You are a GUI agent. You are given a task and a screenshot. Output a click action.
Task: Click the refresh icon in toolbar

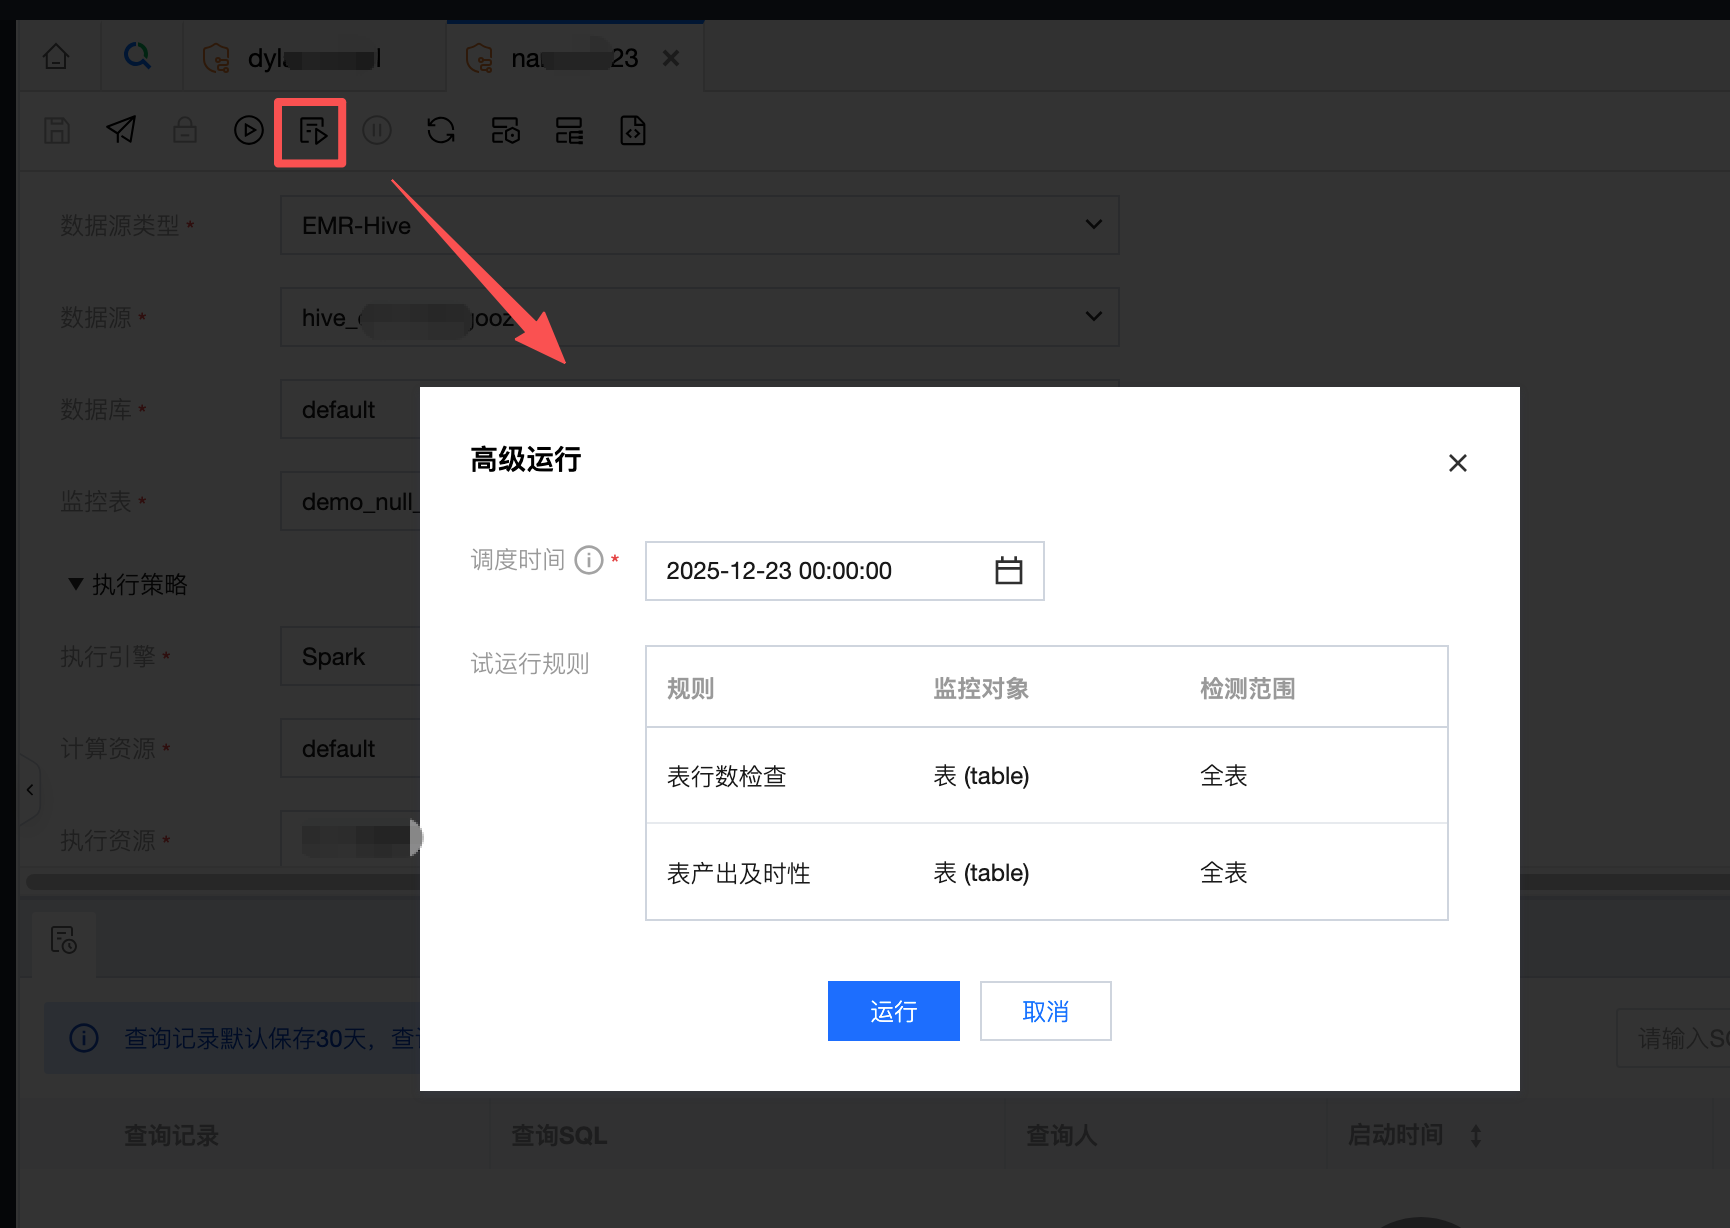[x=441, y=130]
